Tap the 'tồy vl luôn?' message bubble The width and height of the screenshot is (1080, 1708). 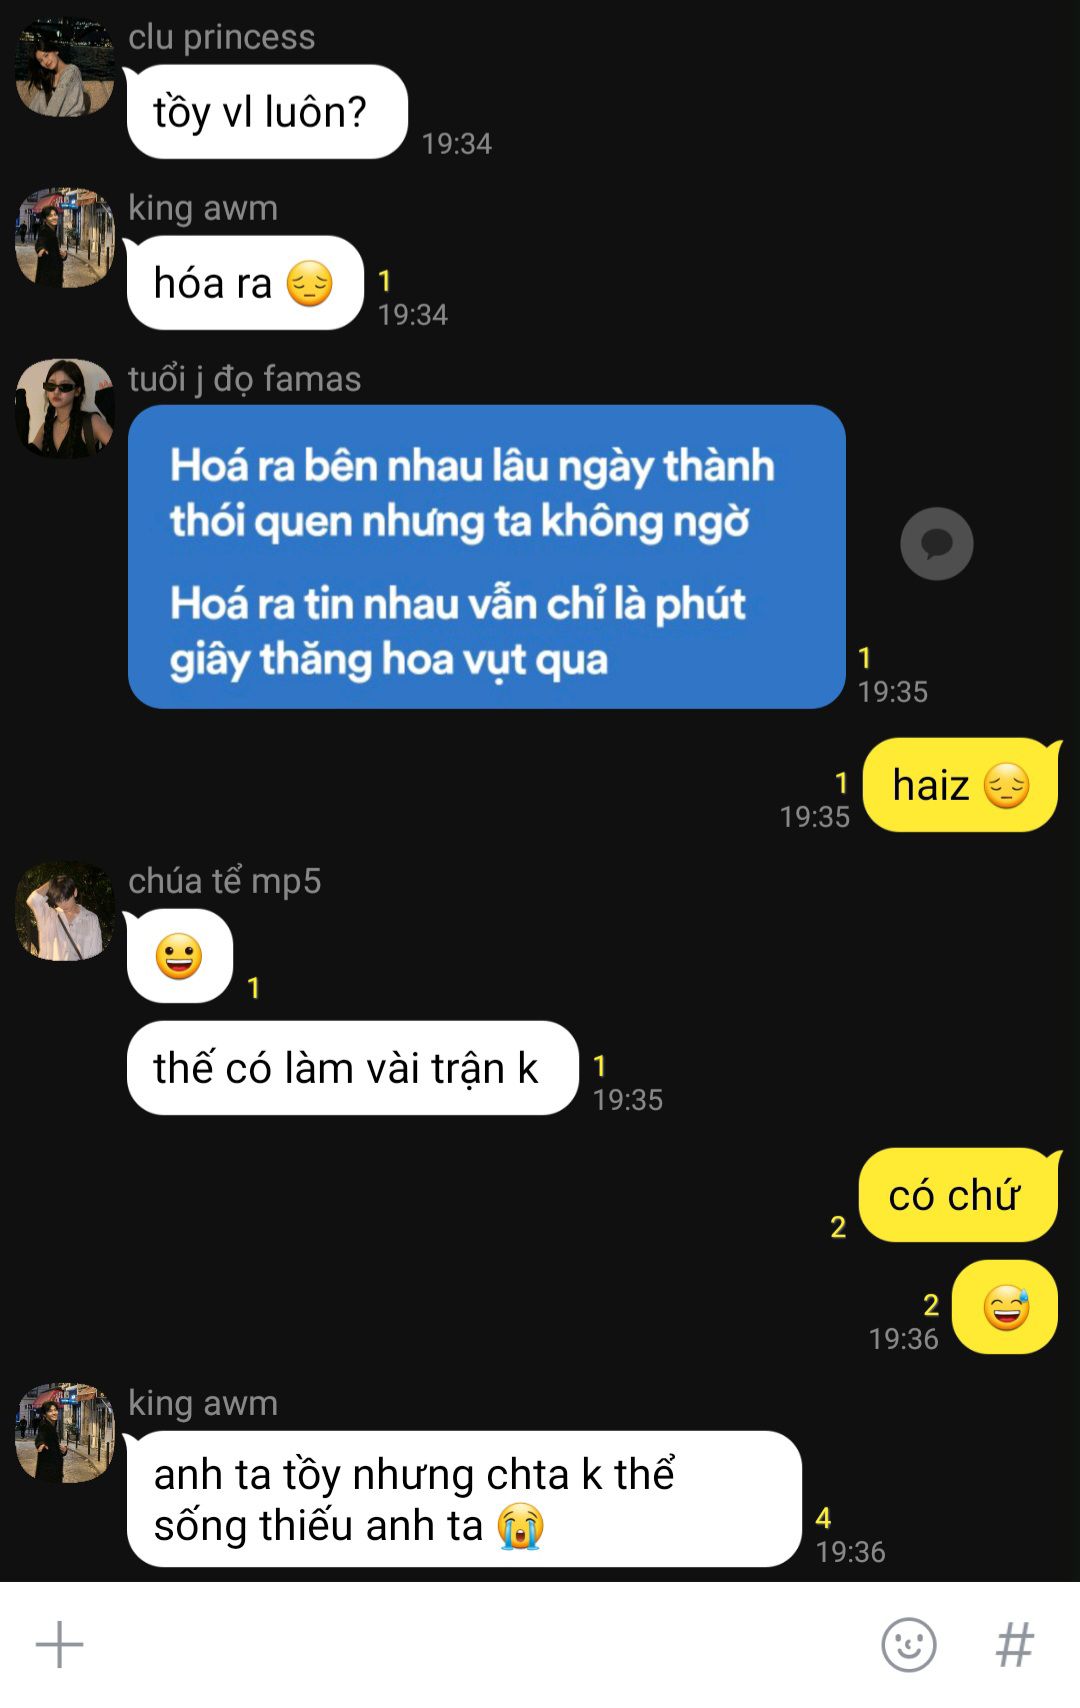pos(267,112)
